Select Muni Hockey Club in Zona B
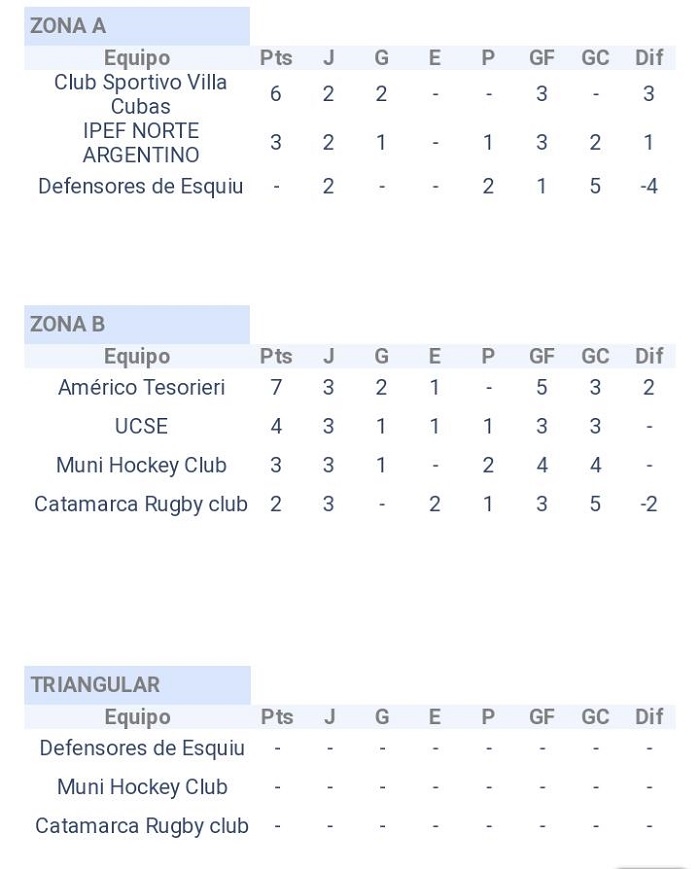The image size is (700, 869). 141,465
